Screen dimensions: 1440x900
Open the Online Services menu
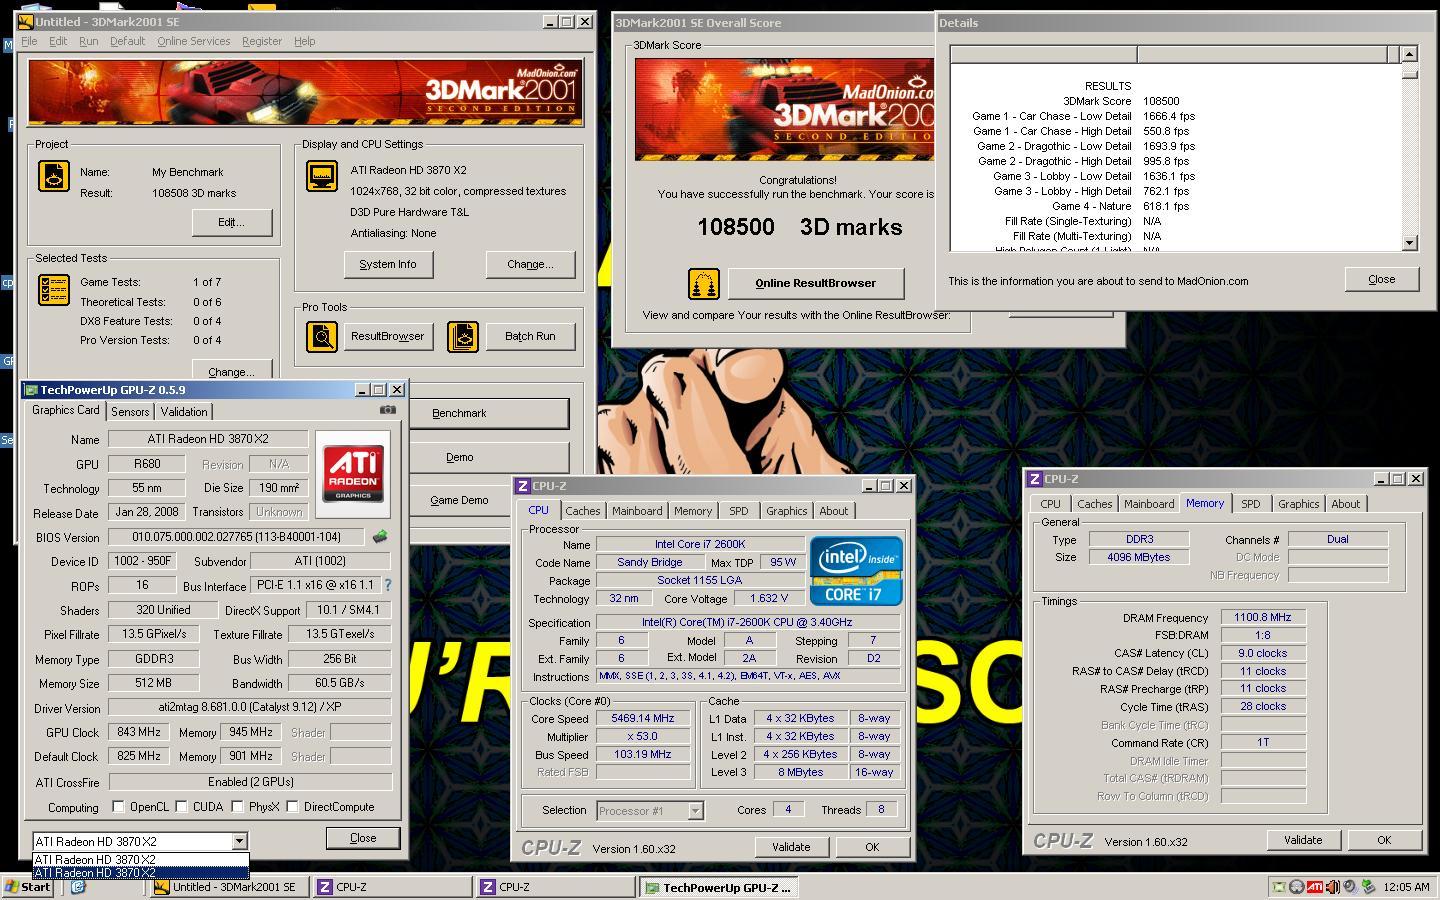tap(193, 41)
